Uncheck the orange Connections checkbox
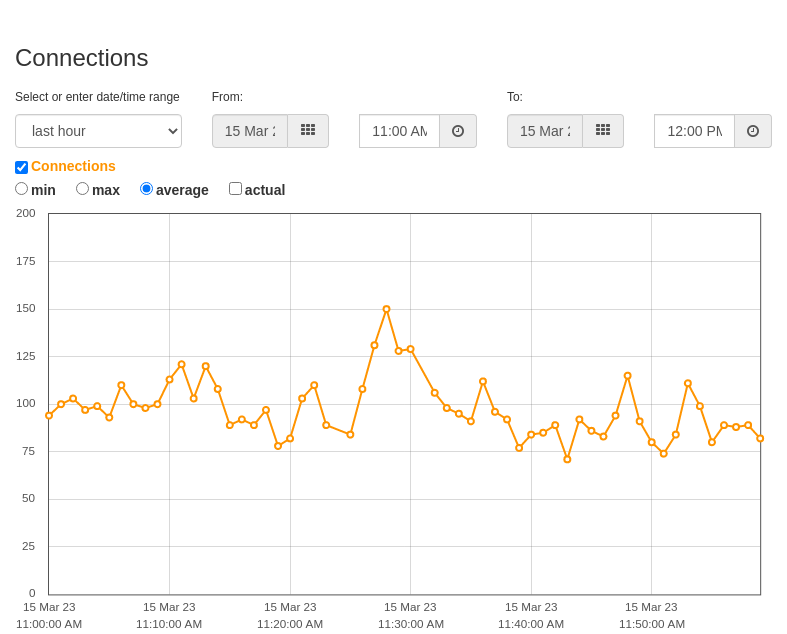Image resolution: width=787 pixels, height=634 pixels. [x=22, y=167]
